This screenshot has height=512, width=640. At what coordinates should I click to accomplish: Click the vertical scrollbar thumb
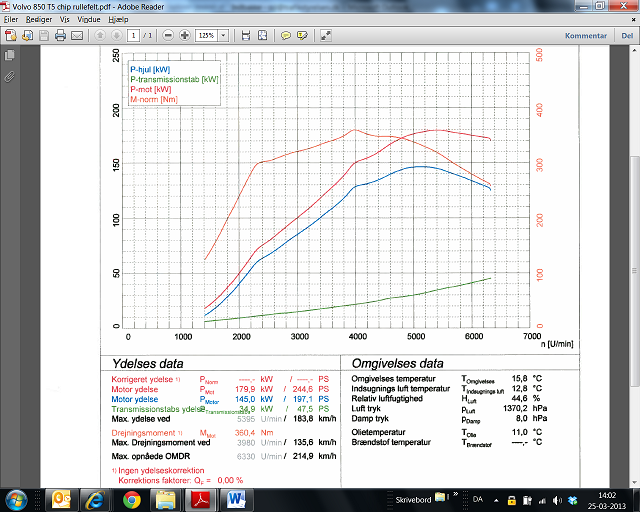point(634,271)
